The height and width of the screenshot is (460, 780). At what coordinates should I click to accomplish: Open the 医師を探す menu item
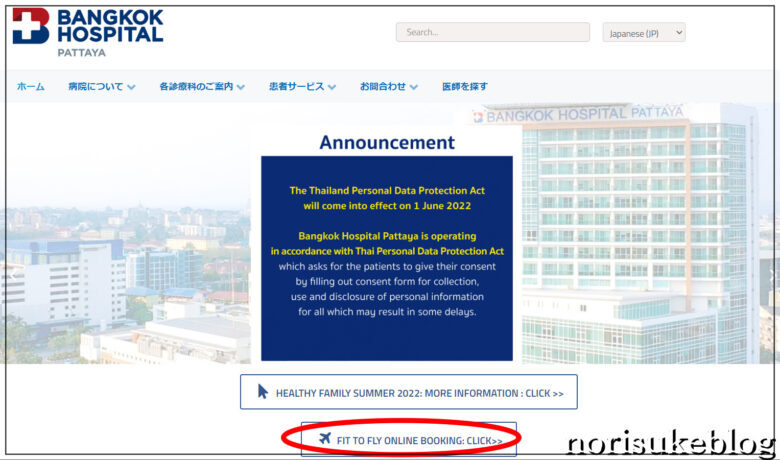click(x=465, y=87)
